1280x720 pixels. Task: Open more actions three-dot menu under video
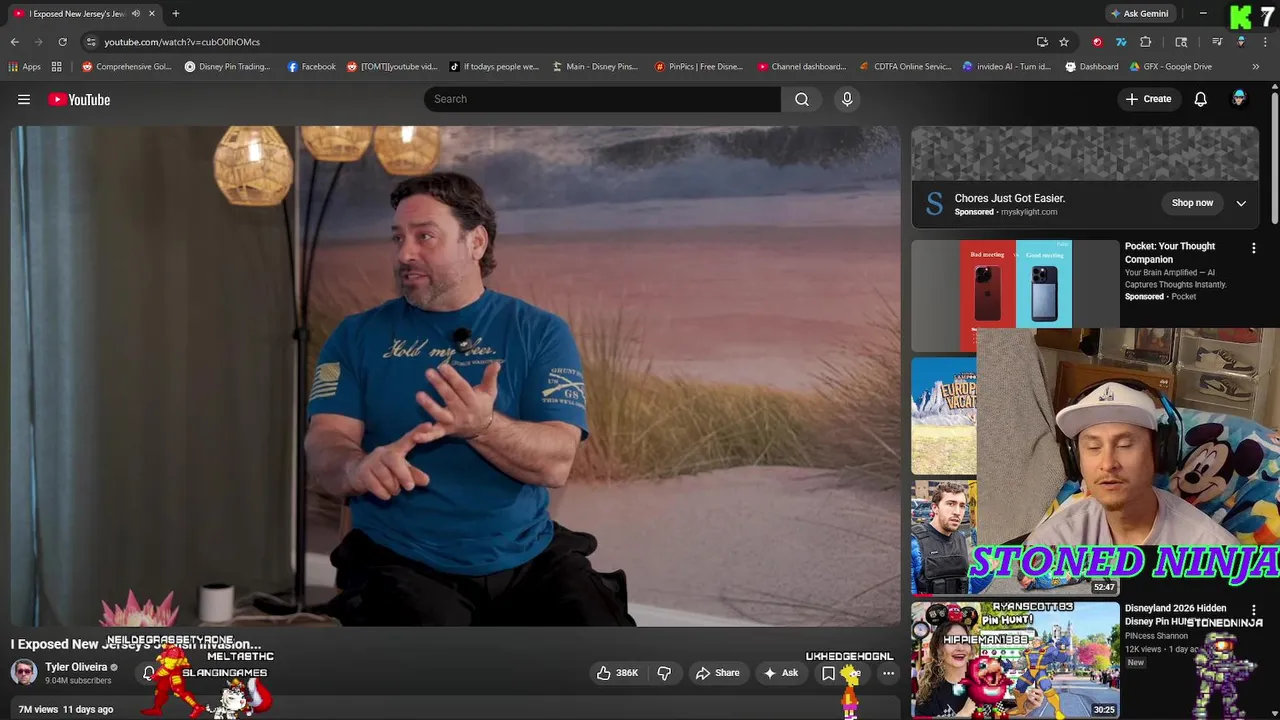click(x=888, y=673)
